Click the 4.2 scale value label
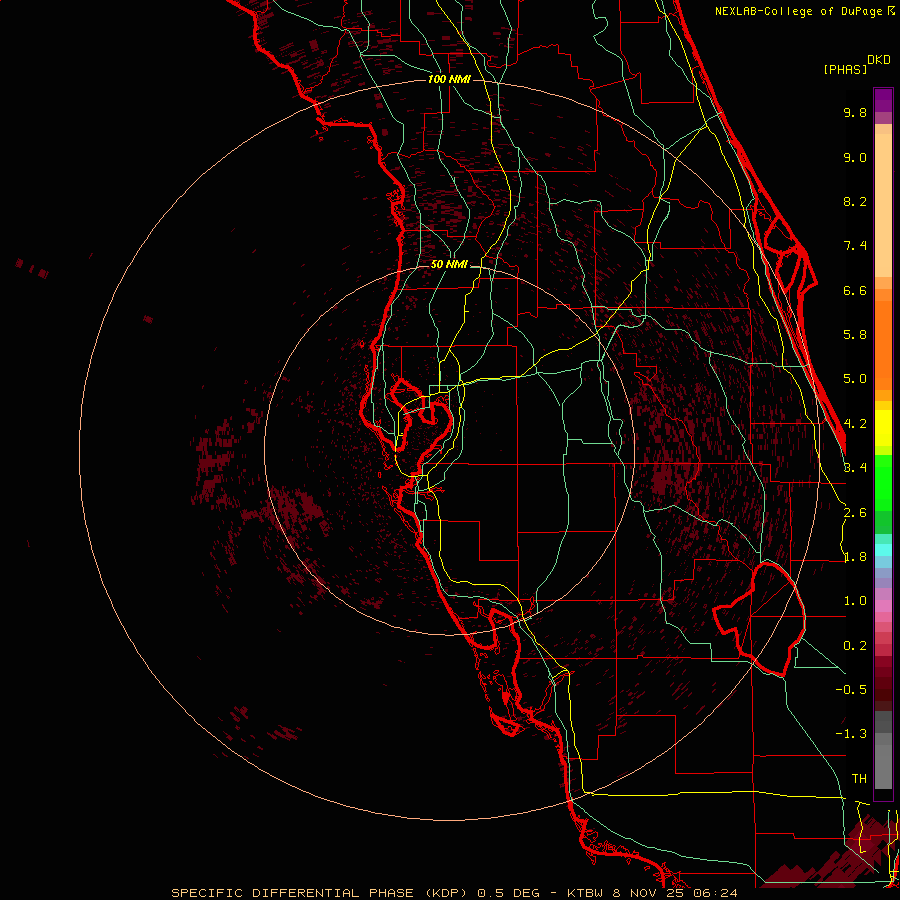 [855, 424]
